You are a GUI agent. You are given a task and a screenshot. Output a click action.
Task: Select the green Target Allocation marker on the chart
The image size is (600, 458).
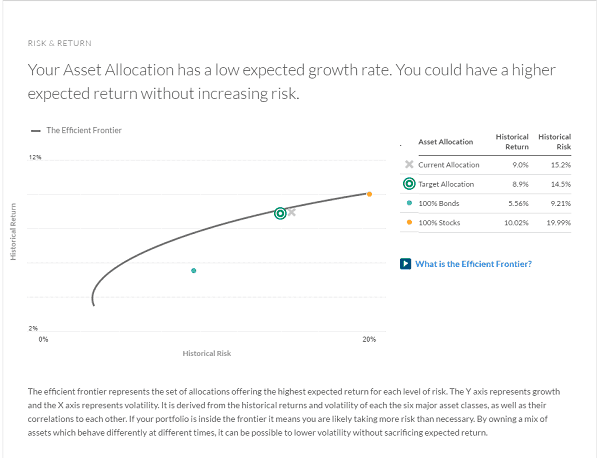[x=280, y=213]
